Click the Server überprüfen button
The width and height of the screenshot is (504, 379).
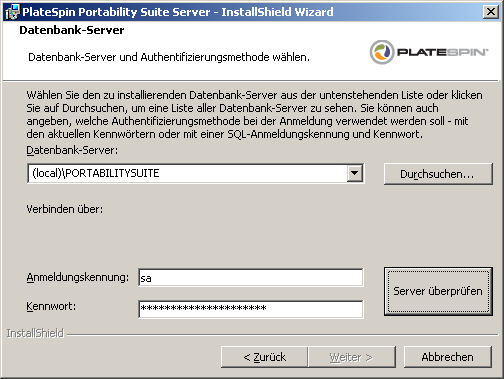click(438, 291)
